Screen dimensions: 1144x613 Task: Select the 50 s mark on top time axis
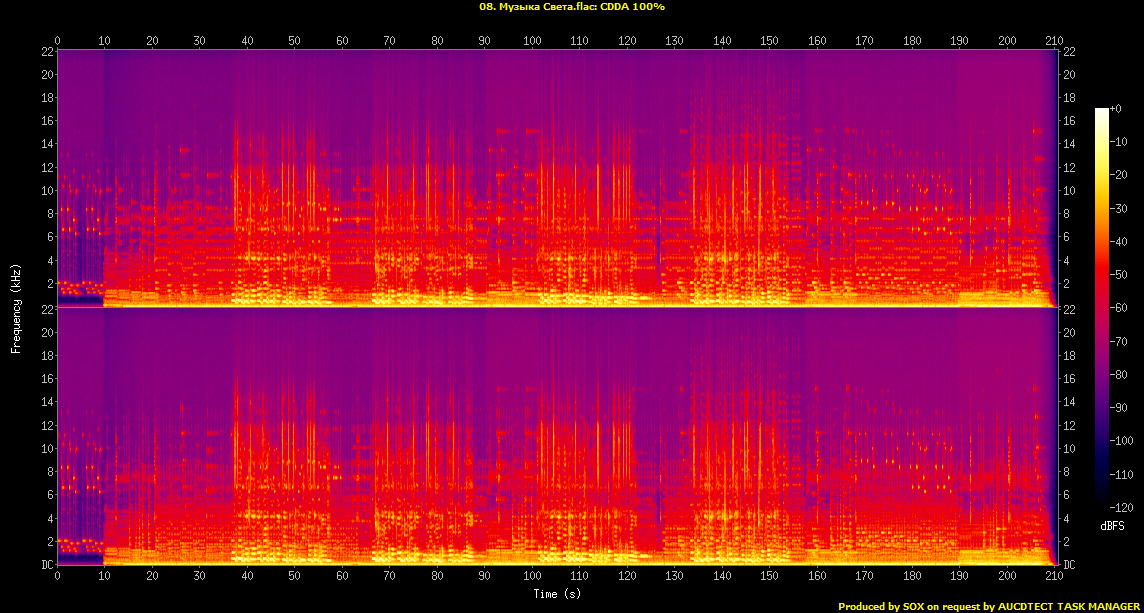click(294, 41)
